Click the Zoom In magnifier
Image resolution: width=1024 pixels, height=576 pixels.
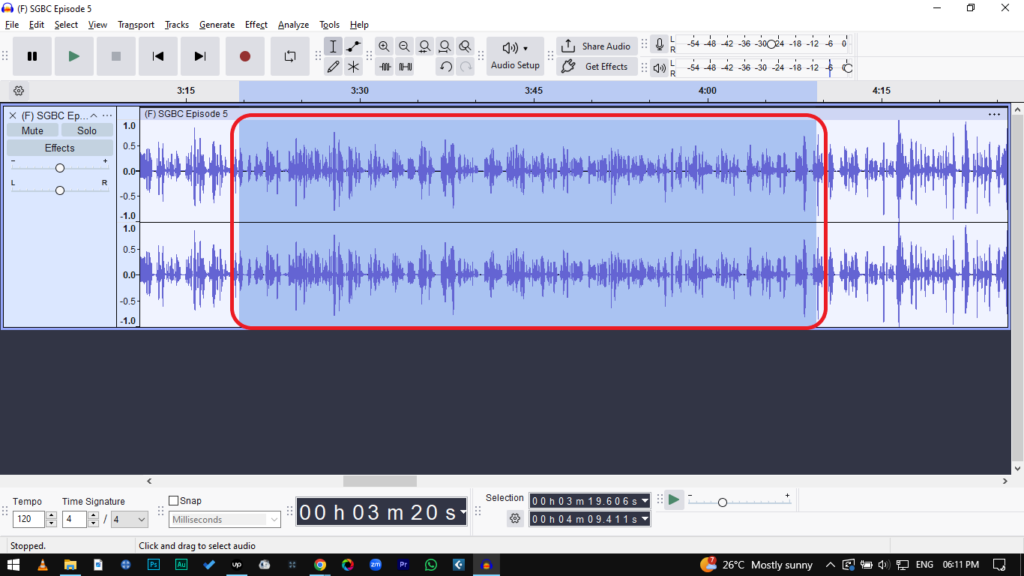click(x=384, y=46)
